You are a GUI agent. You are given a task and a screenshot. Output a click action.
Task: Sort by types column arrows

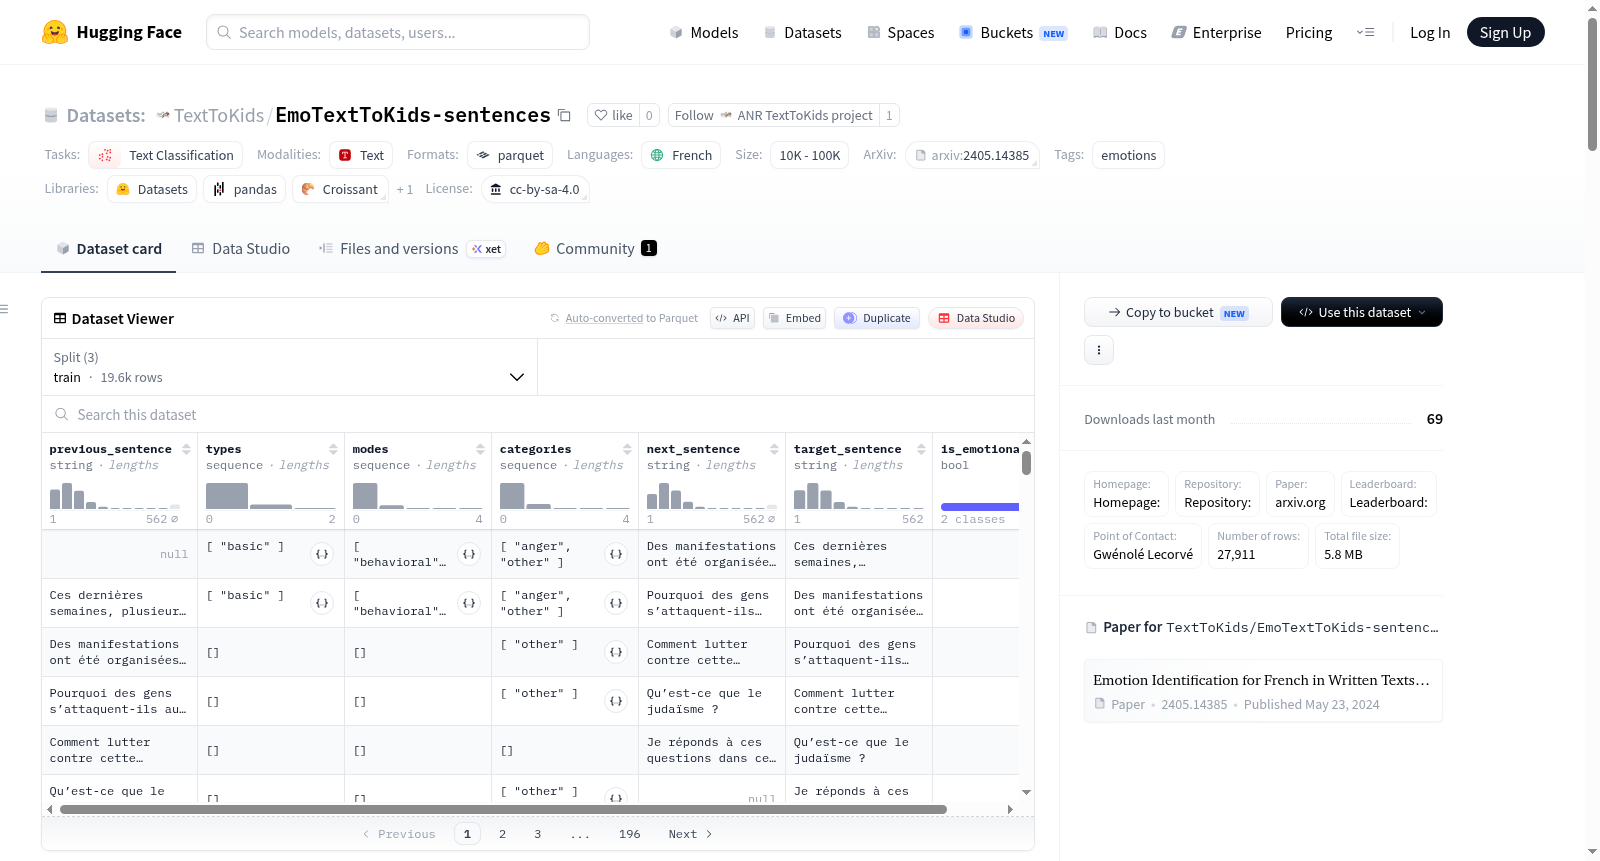click(x=333, y=449)
